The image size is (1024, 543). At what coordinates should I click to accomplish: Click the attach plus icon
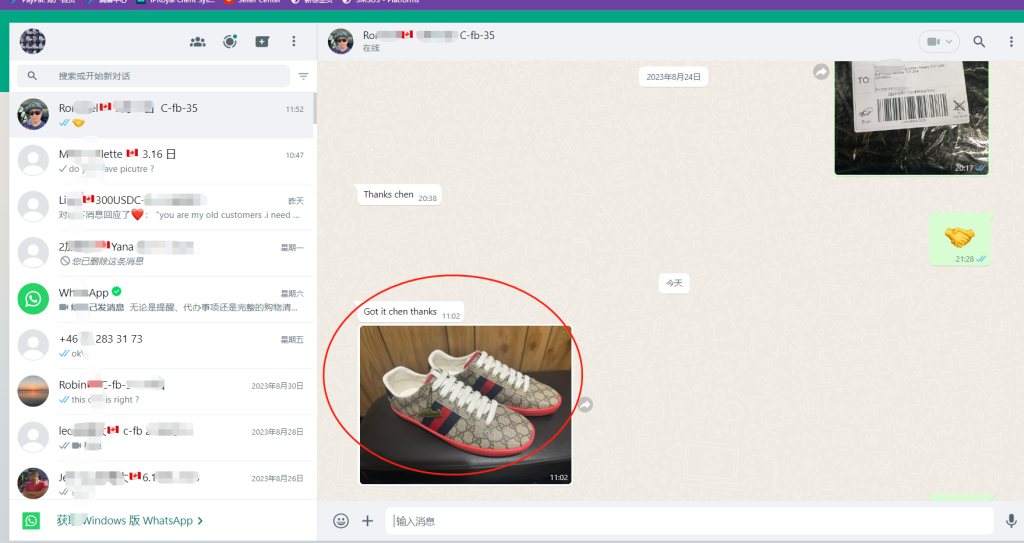(367, 521)
